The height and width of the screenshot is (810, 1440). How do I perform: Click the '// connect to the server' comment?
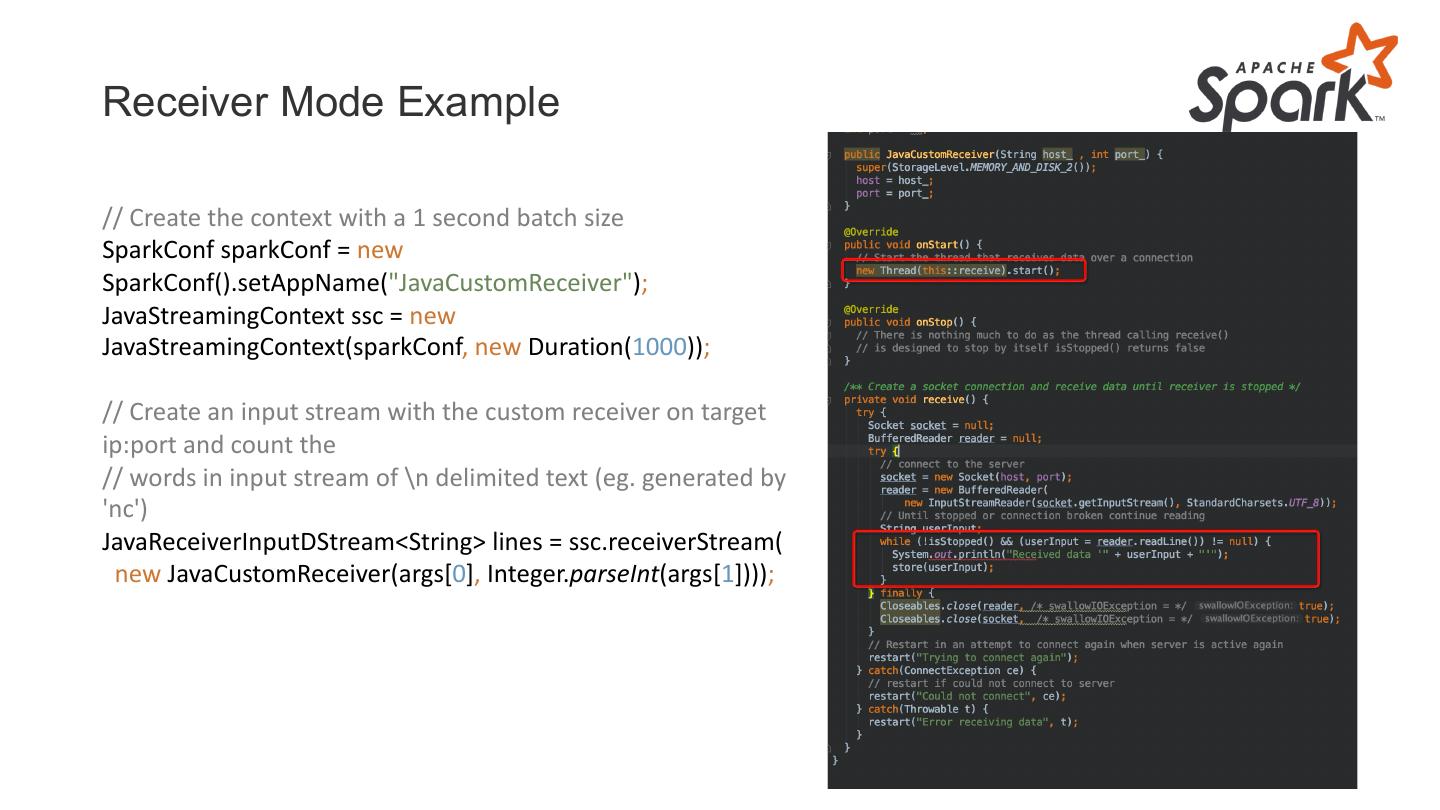[952, 464]
